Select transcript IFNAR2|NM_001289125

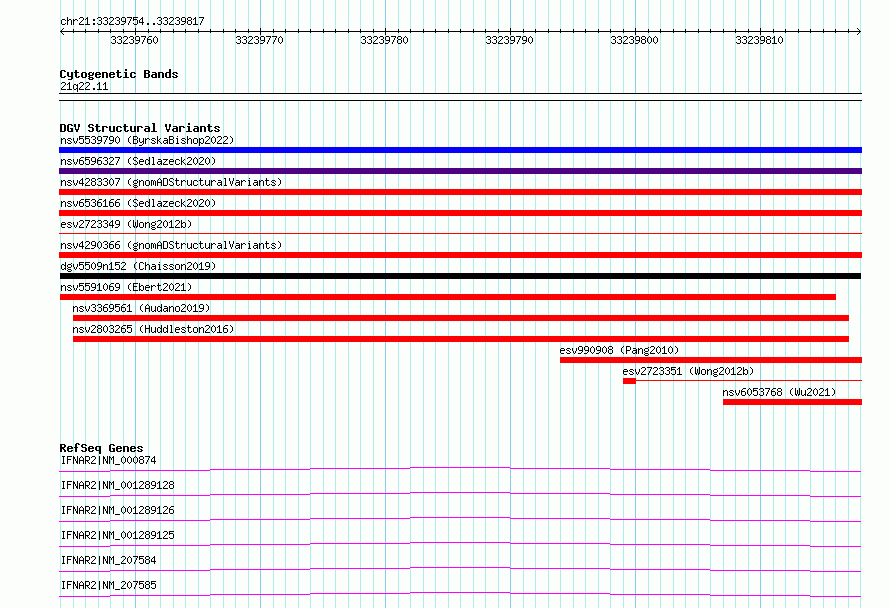pyautogui.click(x=117, y=535)
